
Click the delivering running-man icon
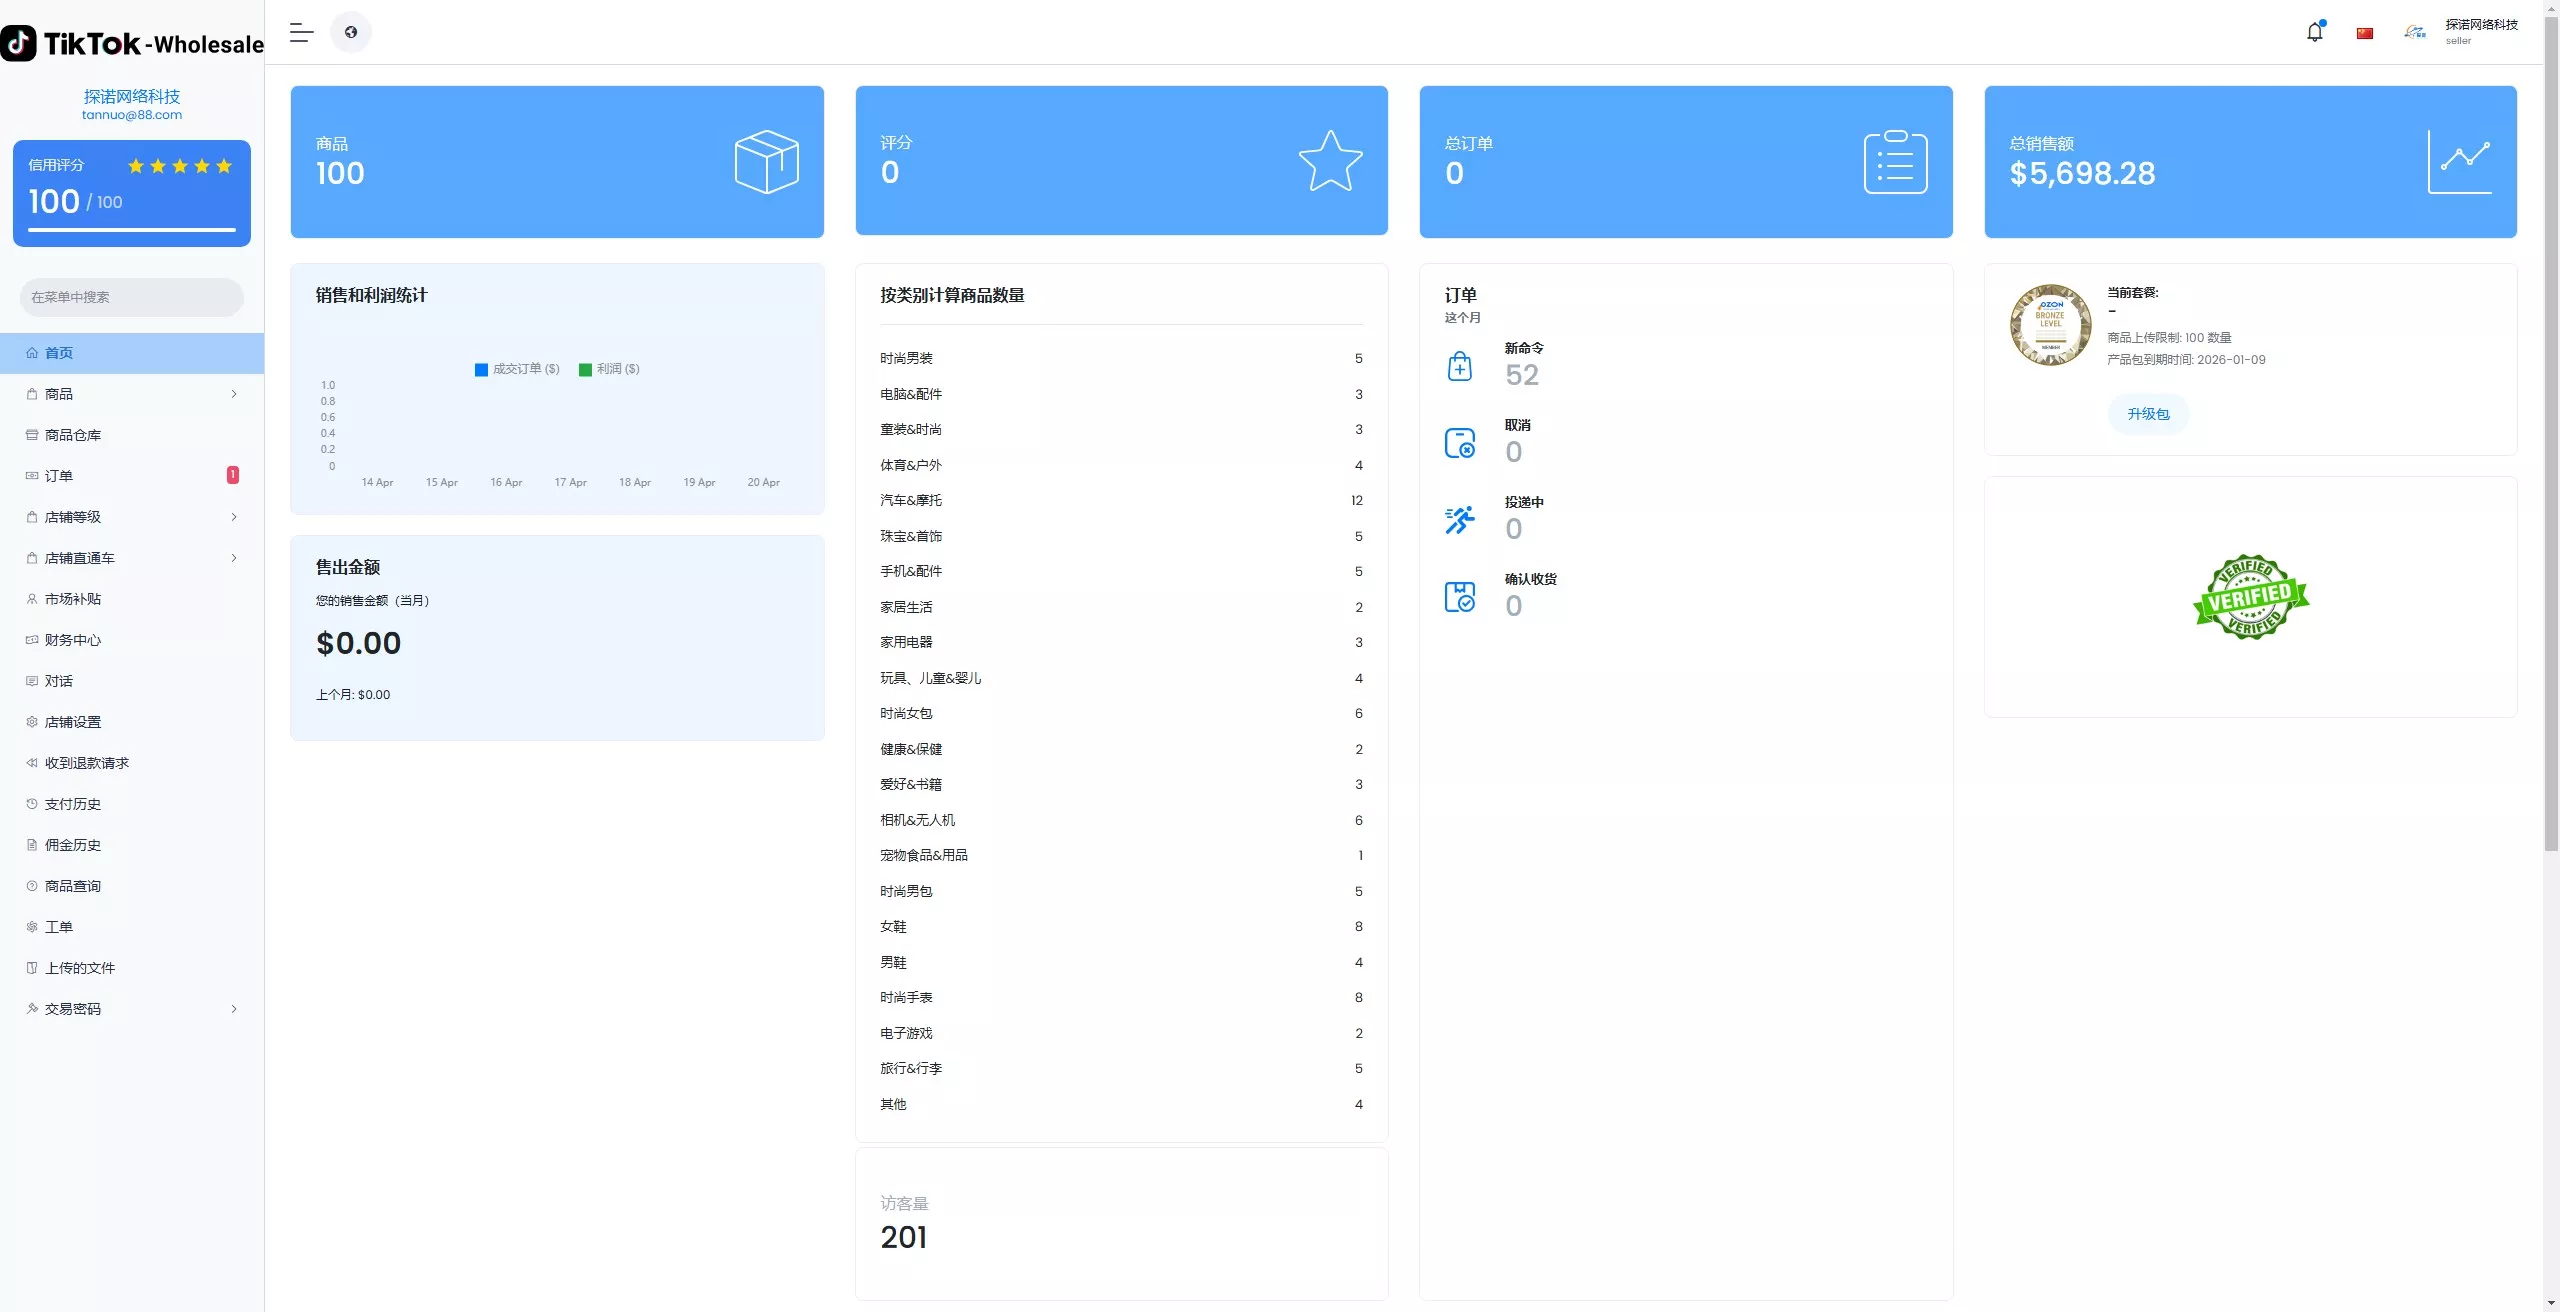click(x=1459, y=520)
